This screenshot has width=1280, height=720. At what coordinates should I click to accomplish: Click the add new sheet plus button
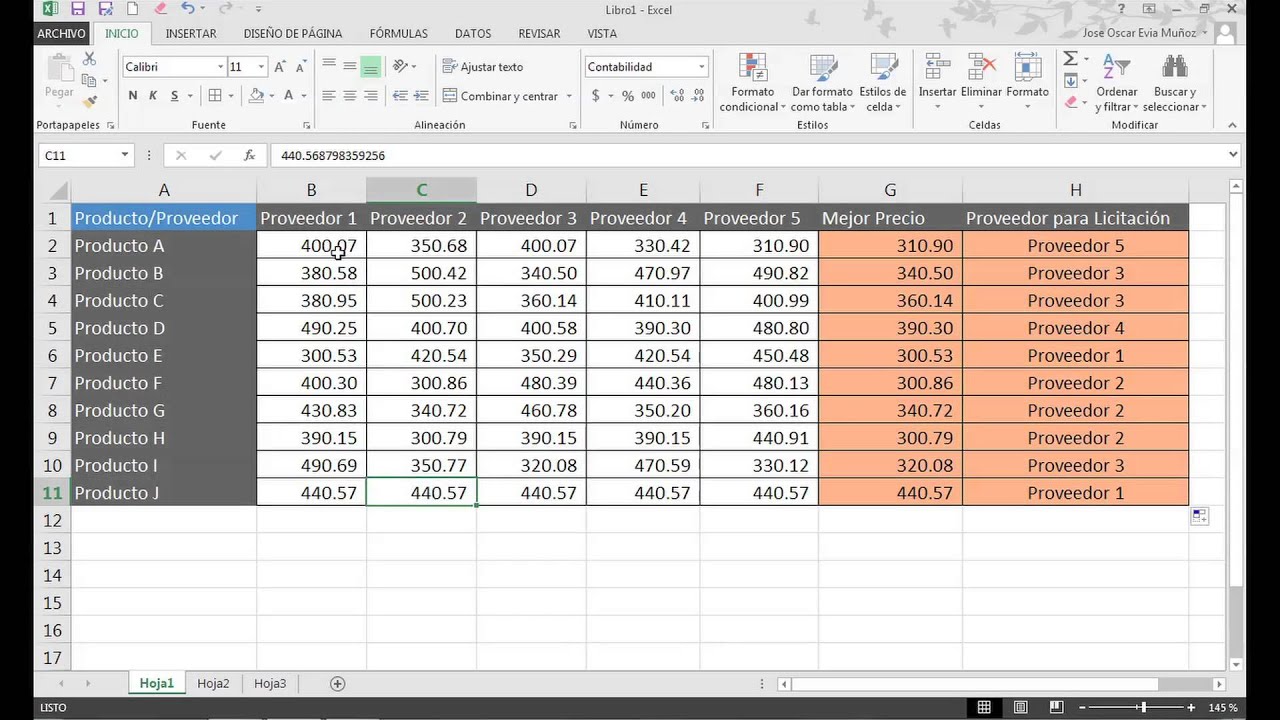pyautogui.click(x=337, y=684)
